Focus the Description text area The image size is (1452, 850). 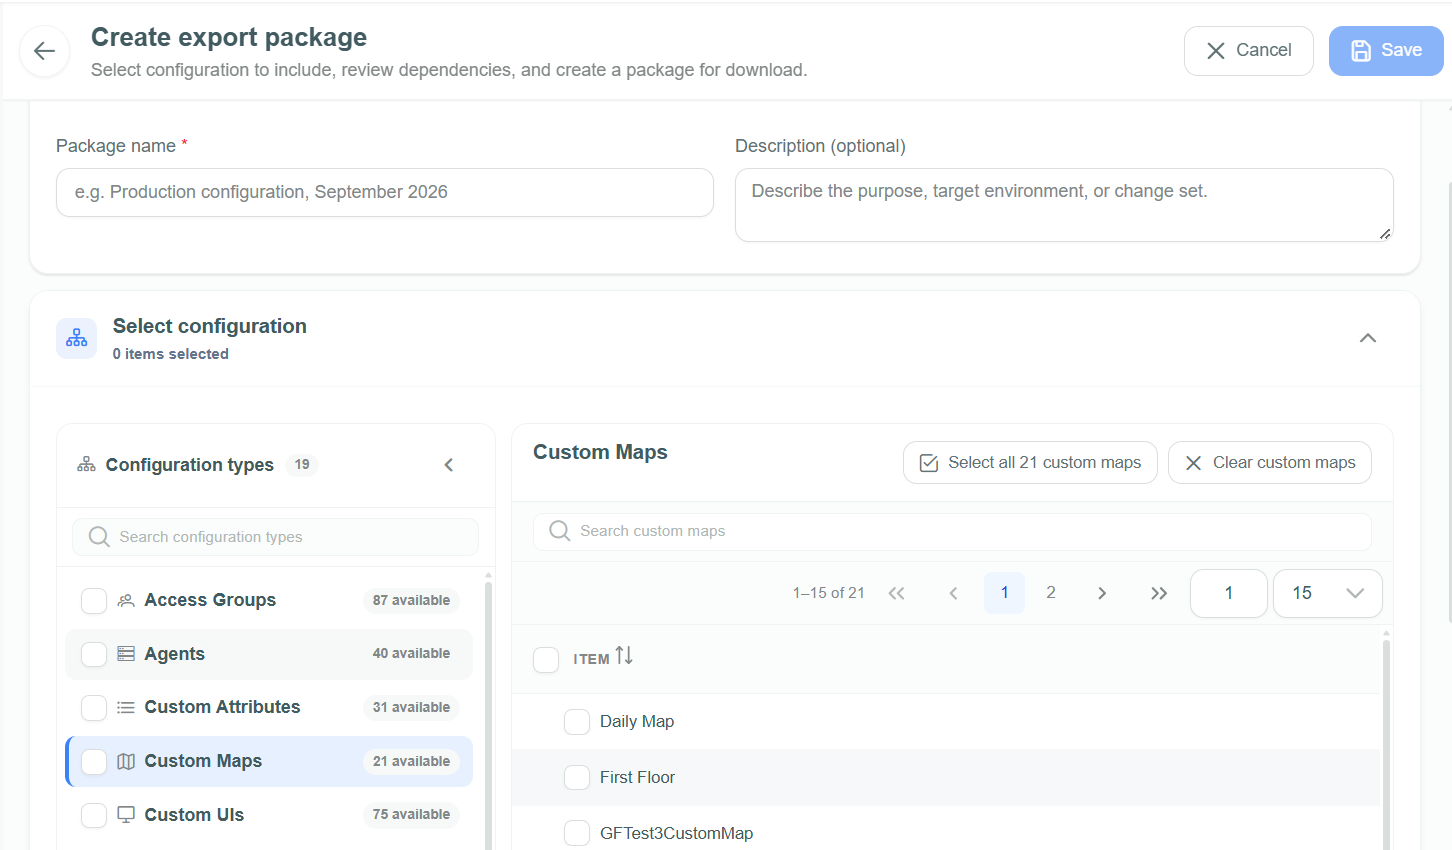1064,205
